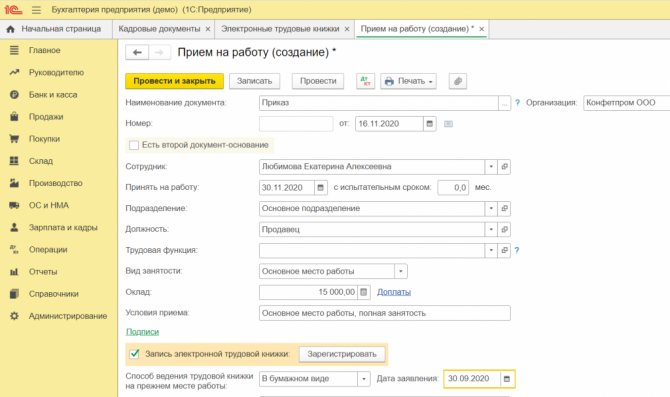Open the calendar picker for document date

pyautogui.click(x=429, y=124)
